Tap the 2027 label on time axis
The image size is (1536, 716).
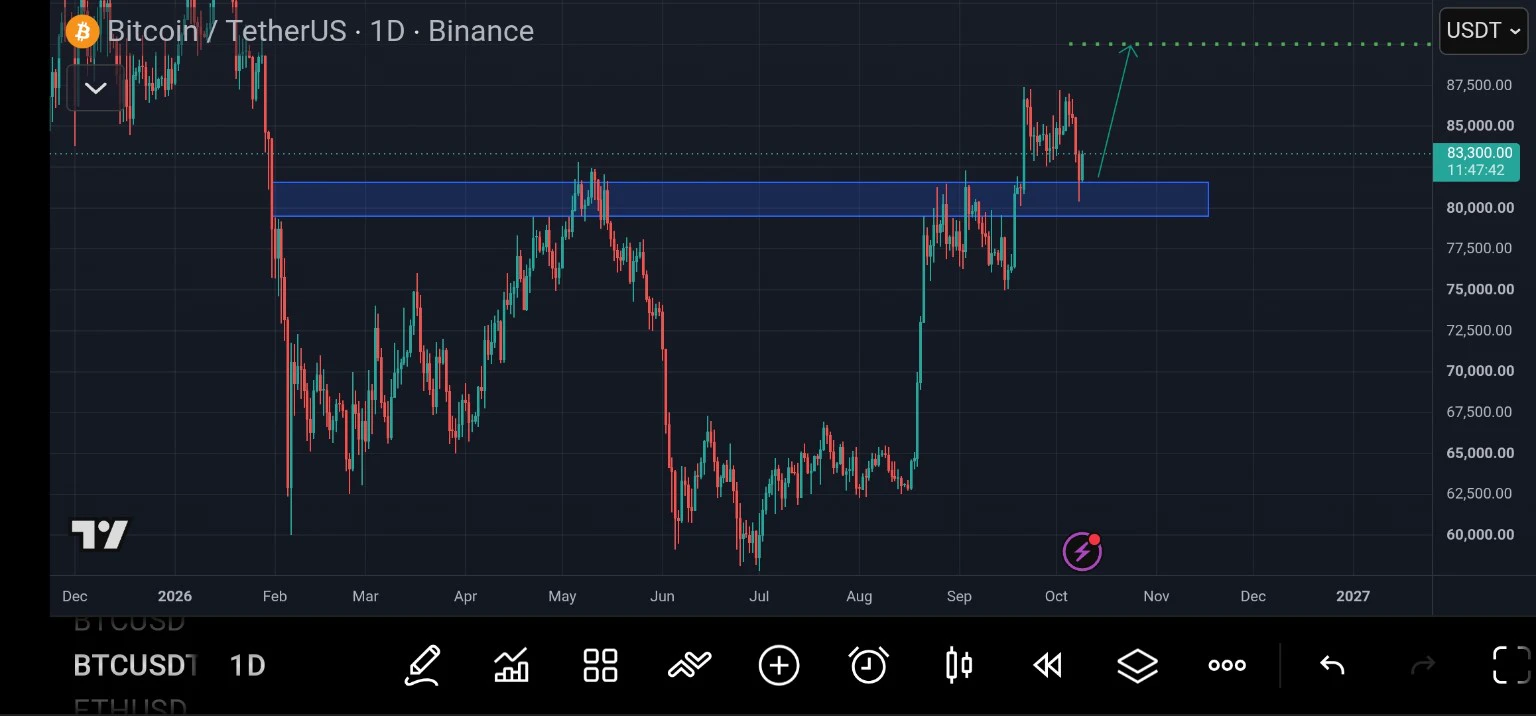pos(1353,596)
